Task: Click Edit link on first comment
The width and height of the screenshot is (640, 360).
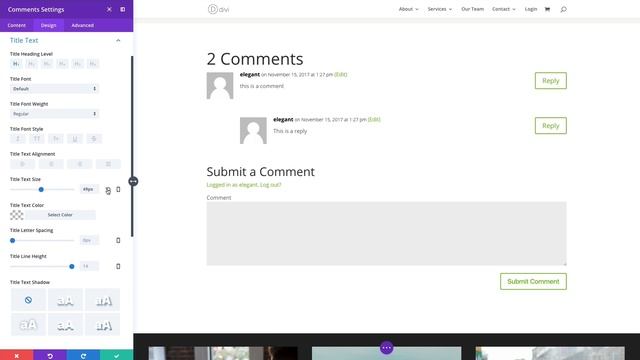Action: click(340, 75)
